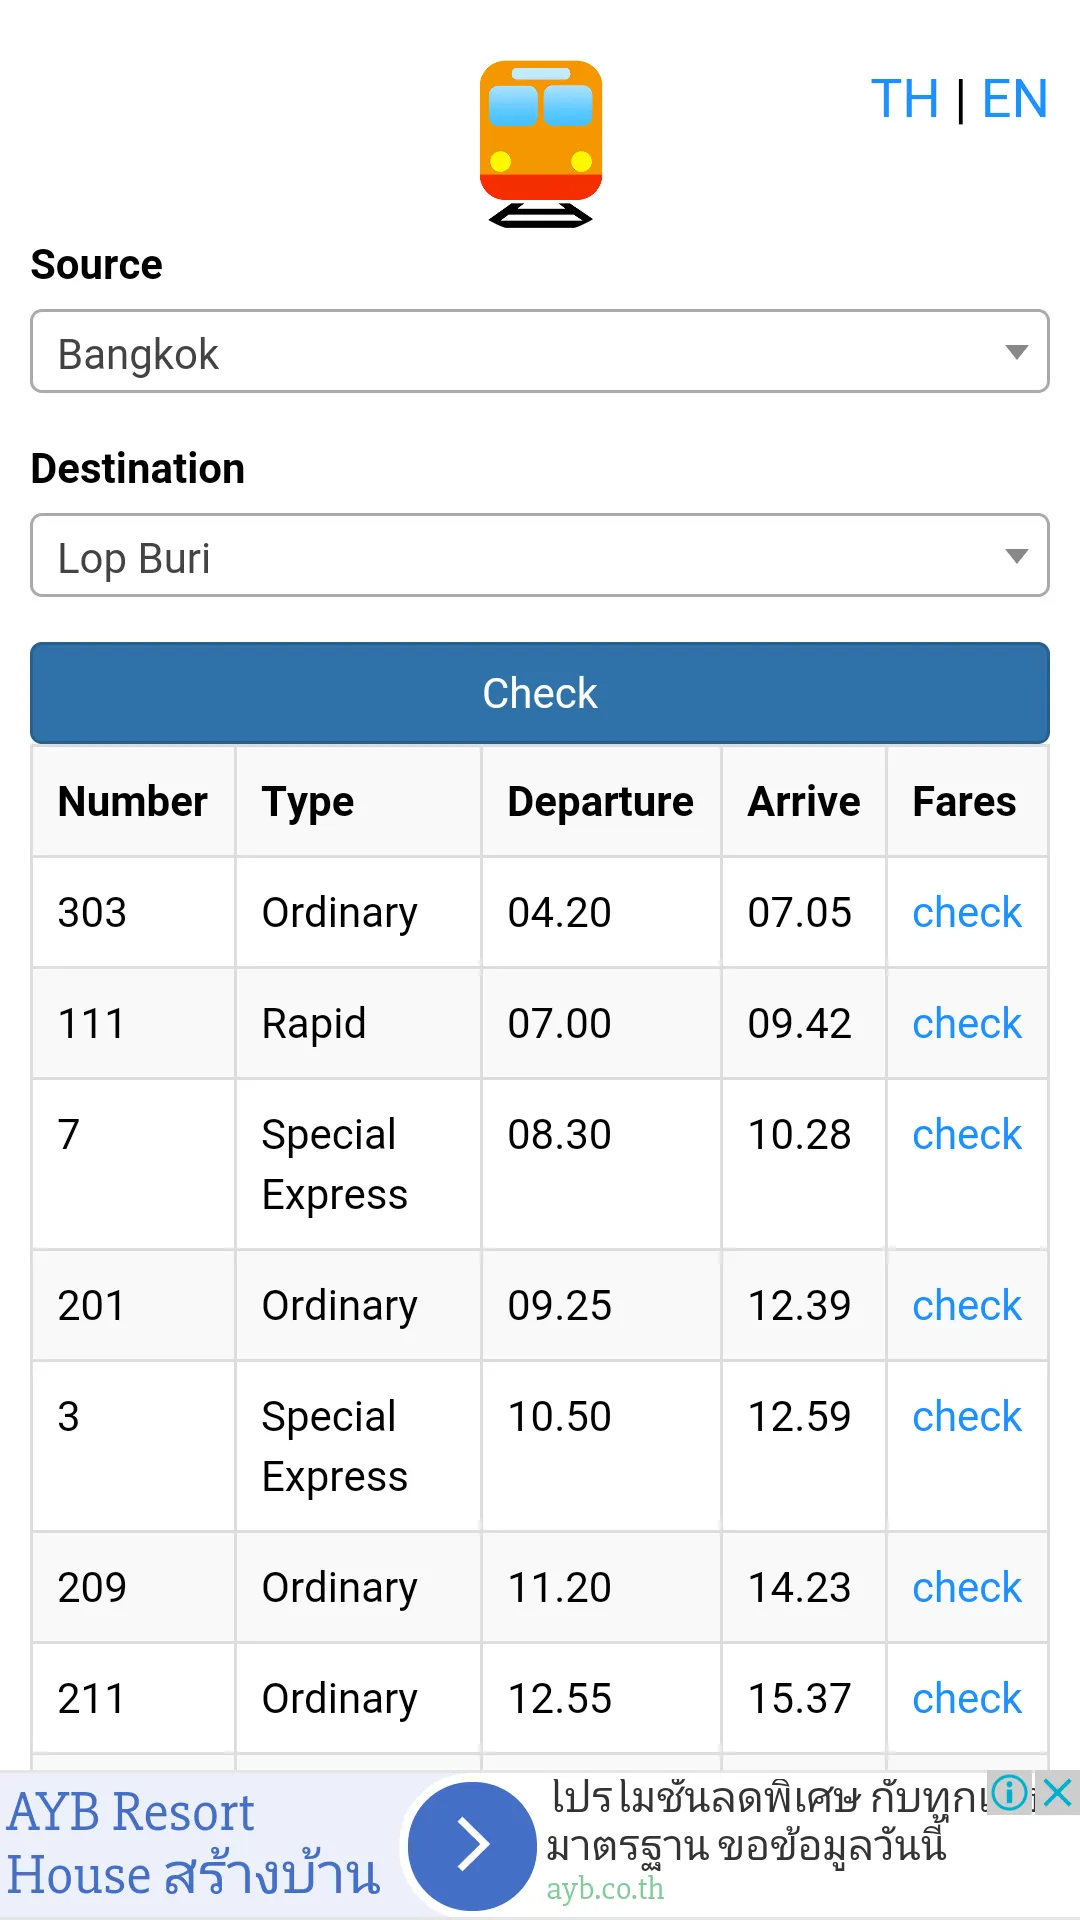Click the Source dropdown arrow
The image size is (1080, 1920).
[x=1016, y=352]
